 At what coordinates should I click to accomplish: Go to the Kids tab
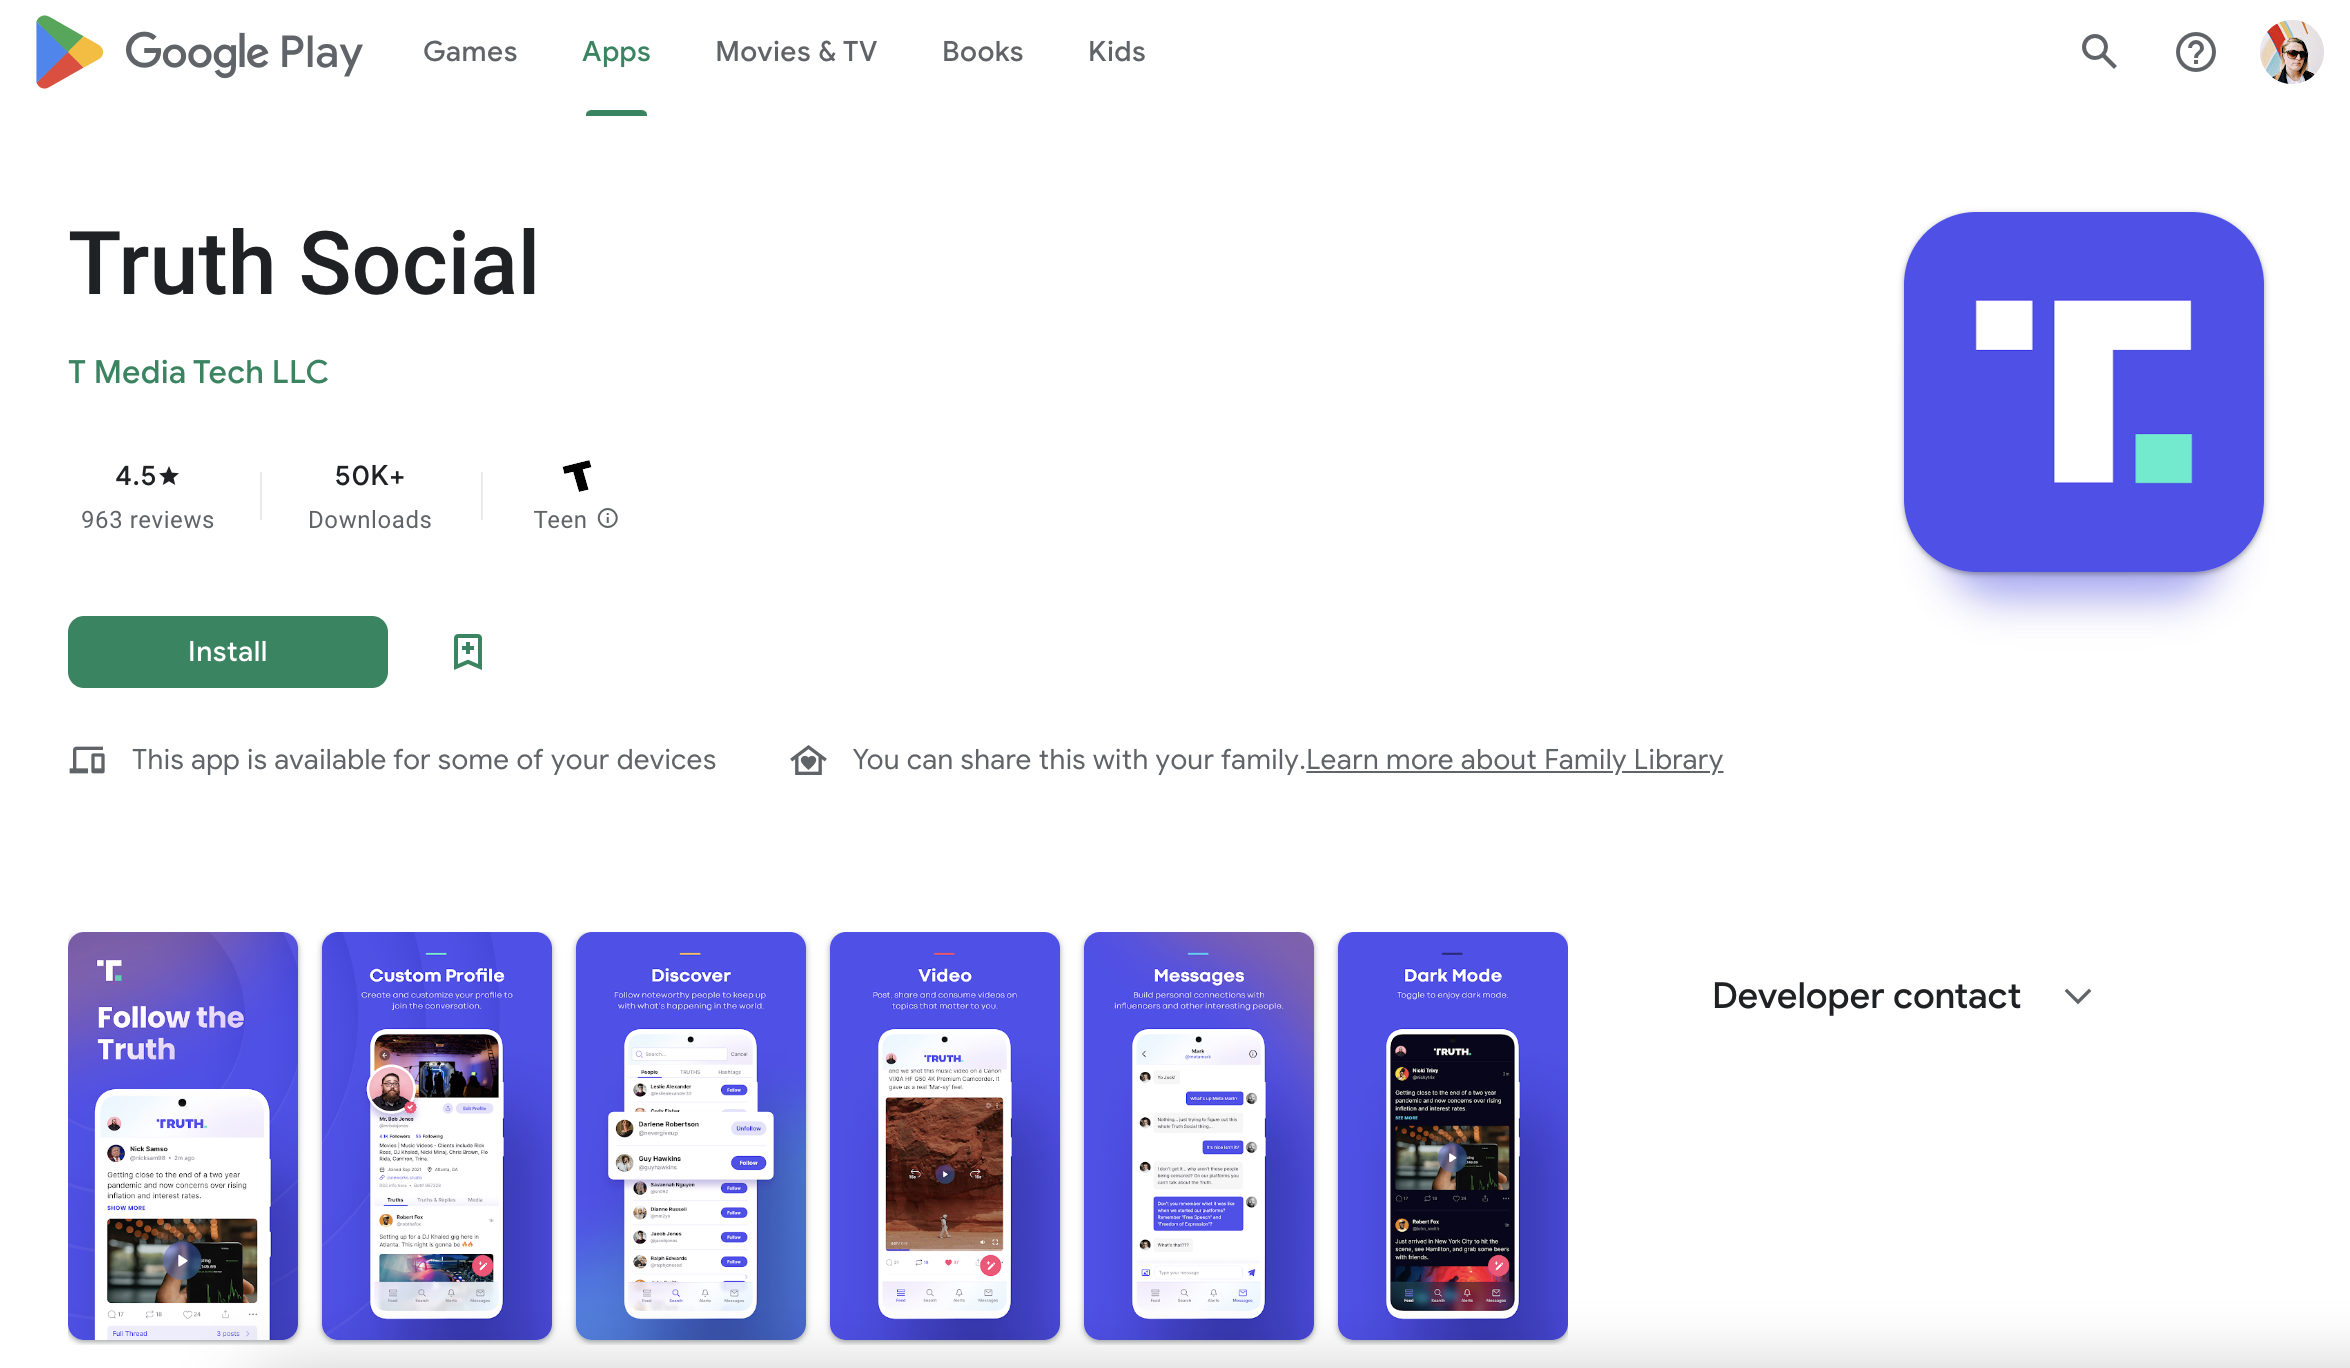pyautogui.click(x=1116, y=52)
